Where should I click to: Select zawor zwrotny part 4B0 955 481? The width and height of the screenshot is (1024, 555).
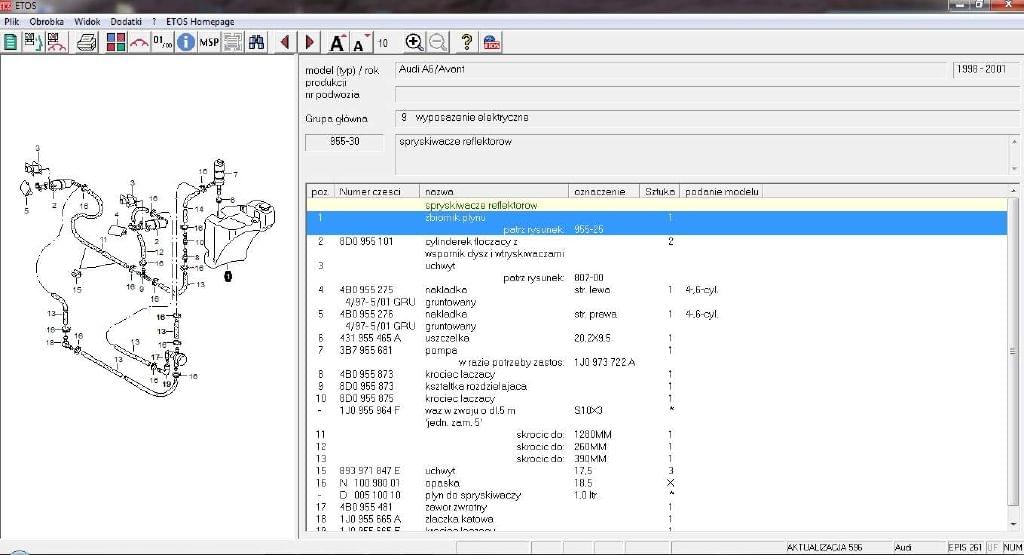(366, 507)
